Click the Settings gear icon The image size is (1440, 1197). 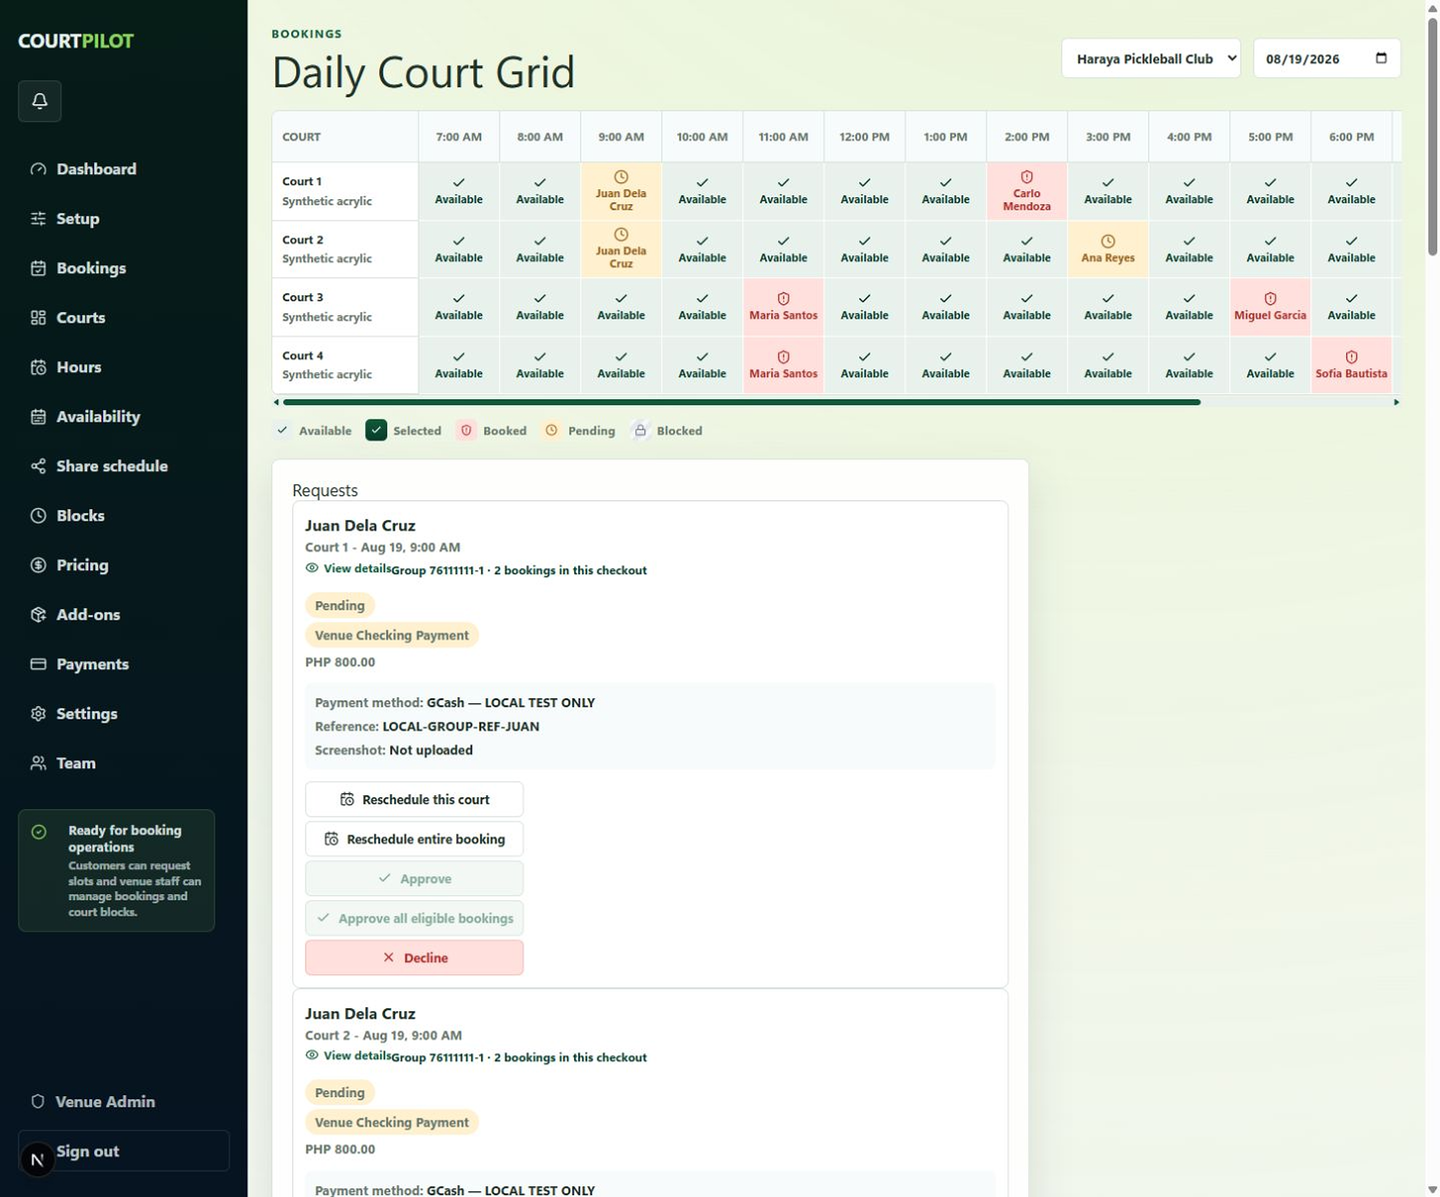coord(38,713)
